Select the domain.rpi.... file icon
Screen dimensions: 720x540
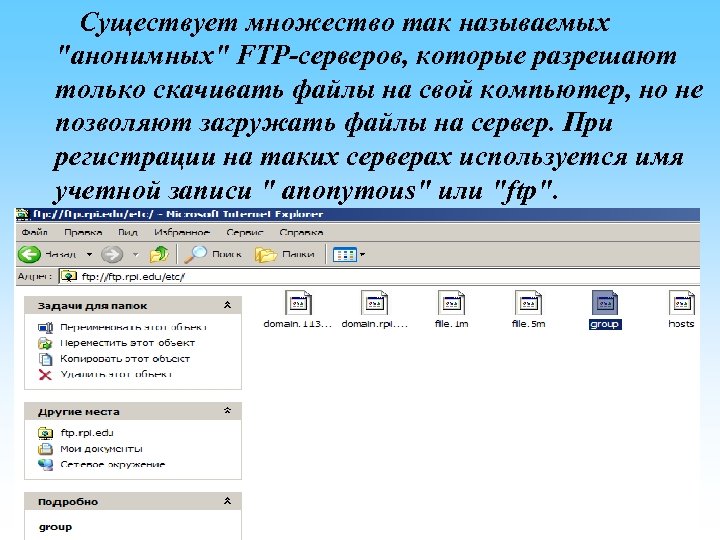click(375, 303)
